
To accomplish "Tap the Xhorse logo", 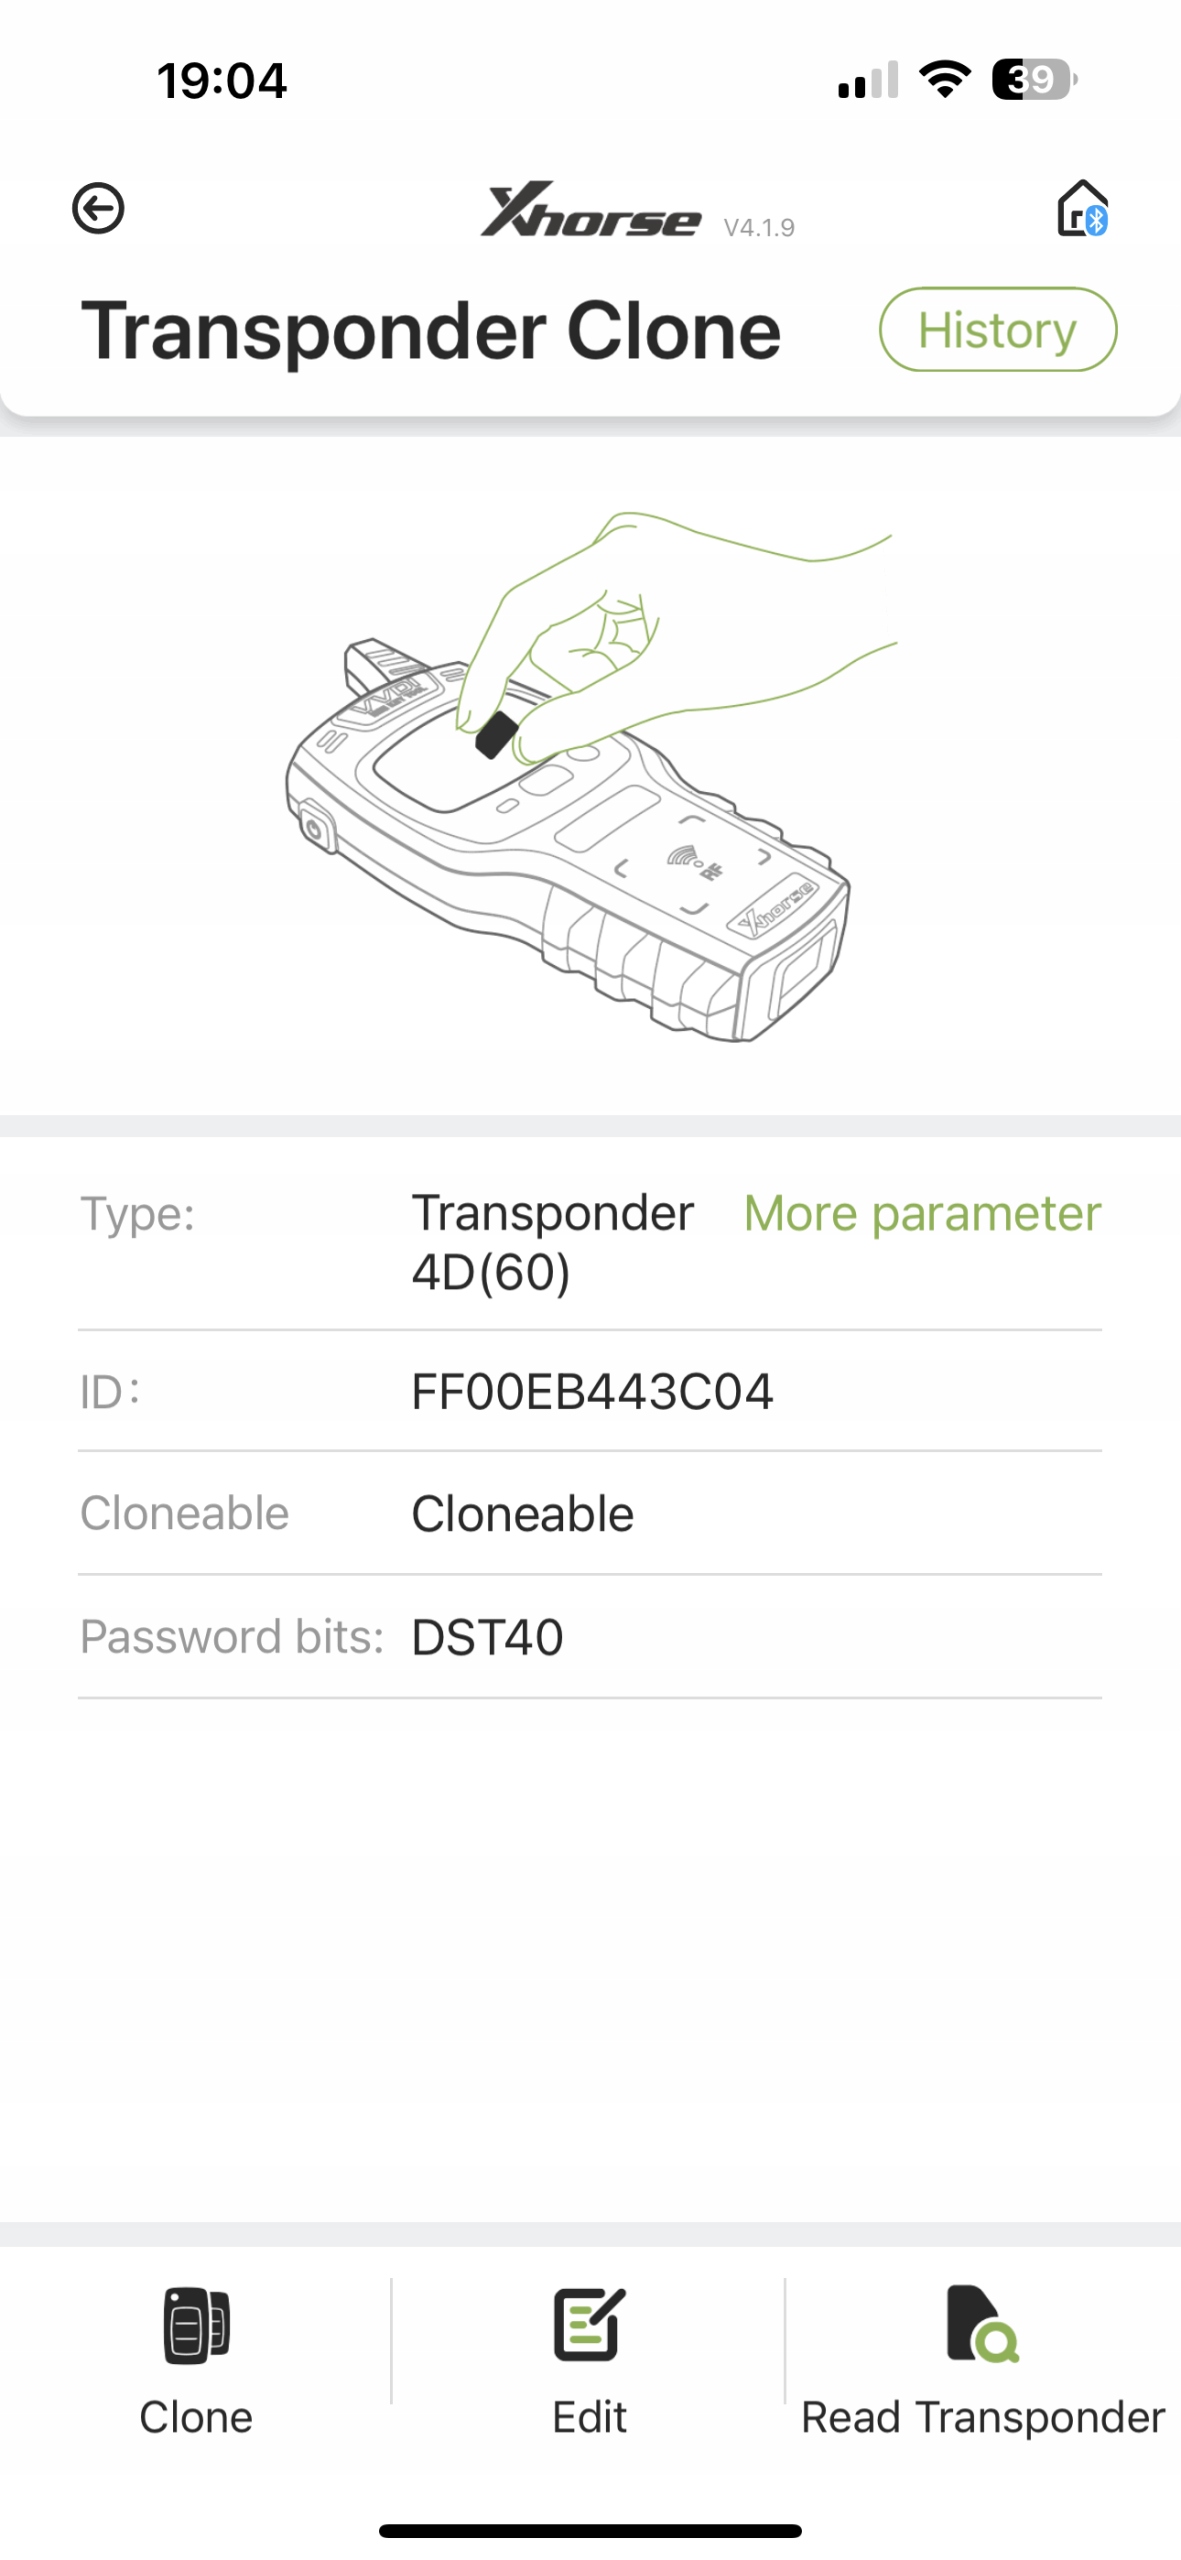I will tap(590, 211).
